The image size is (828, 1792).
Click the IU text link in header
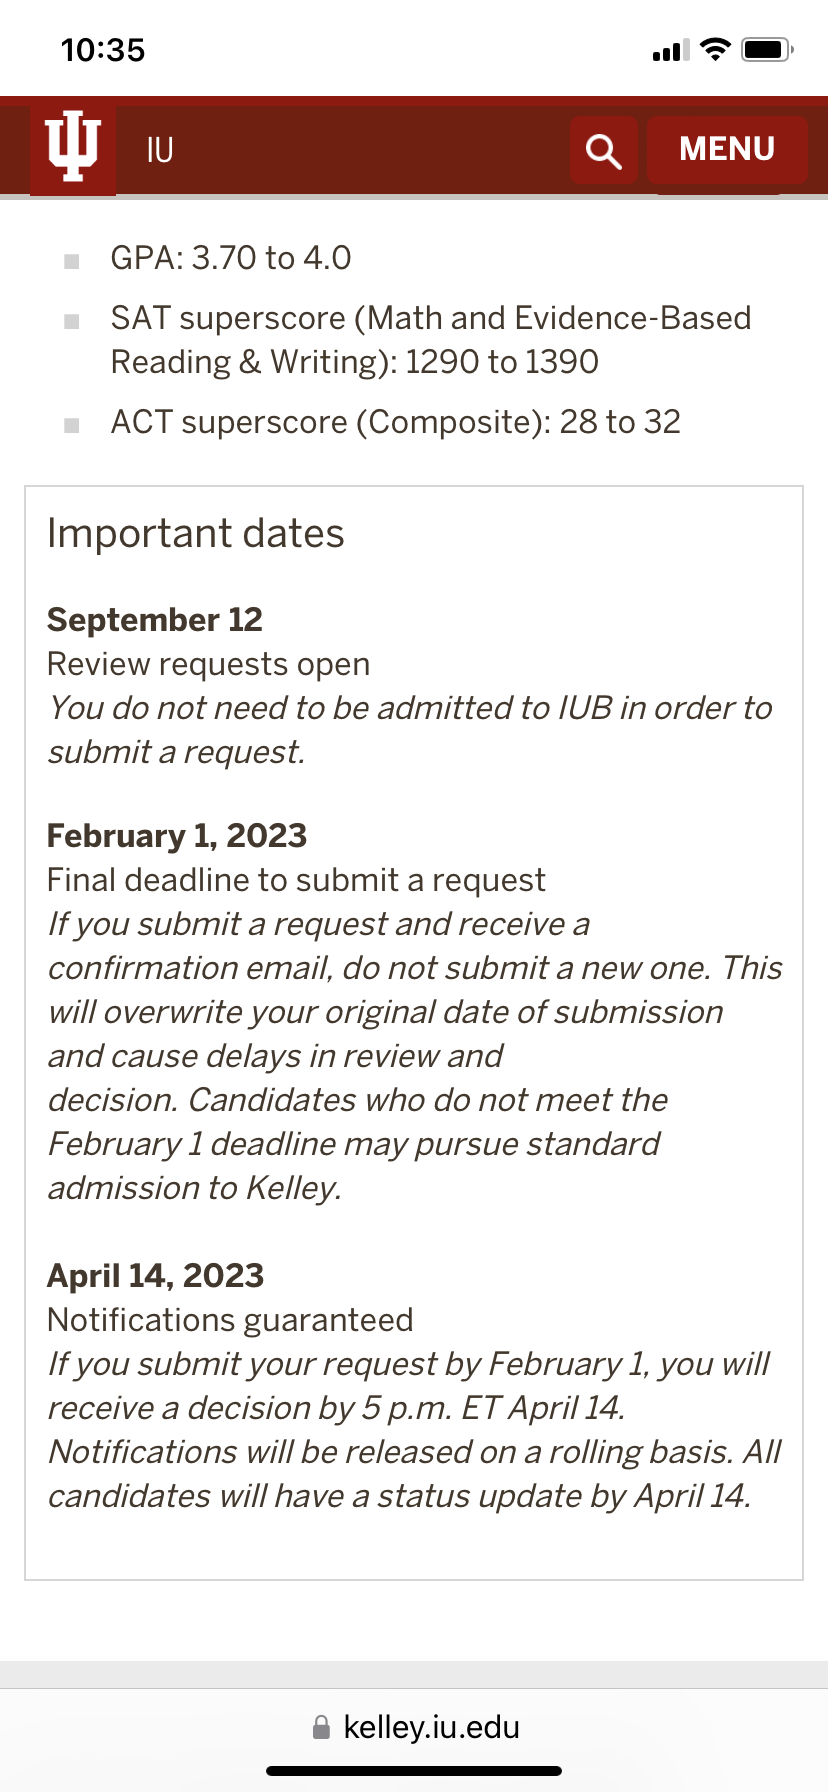160,150
